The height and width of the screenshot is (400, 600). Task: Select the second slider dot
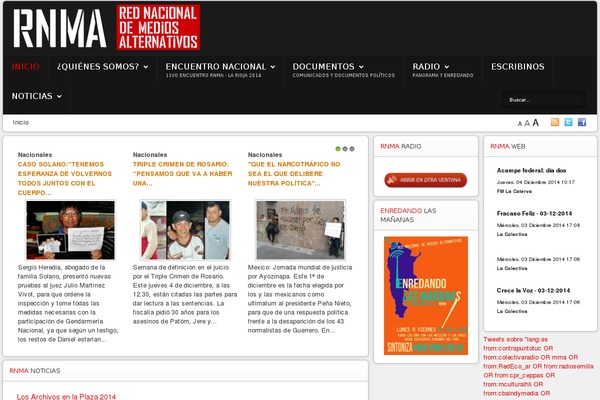coord(345,149)
